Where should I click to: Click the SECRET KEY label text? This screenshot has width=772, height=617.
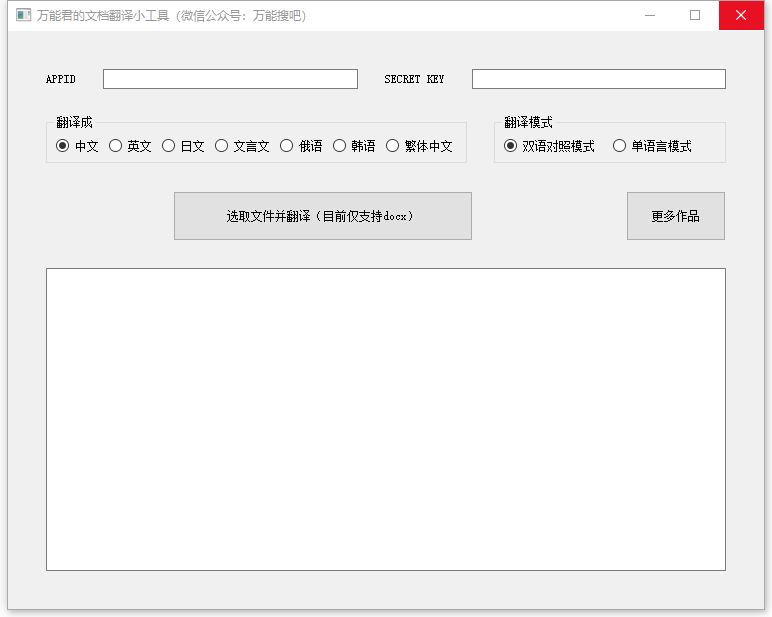414,79
